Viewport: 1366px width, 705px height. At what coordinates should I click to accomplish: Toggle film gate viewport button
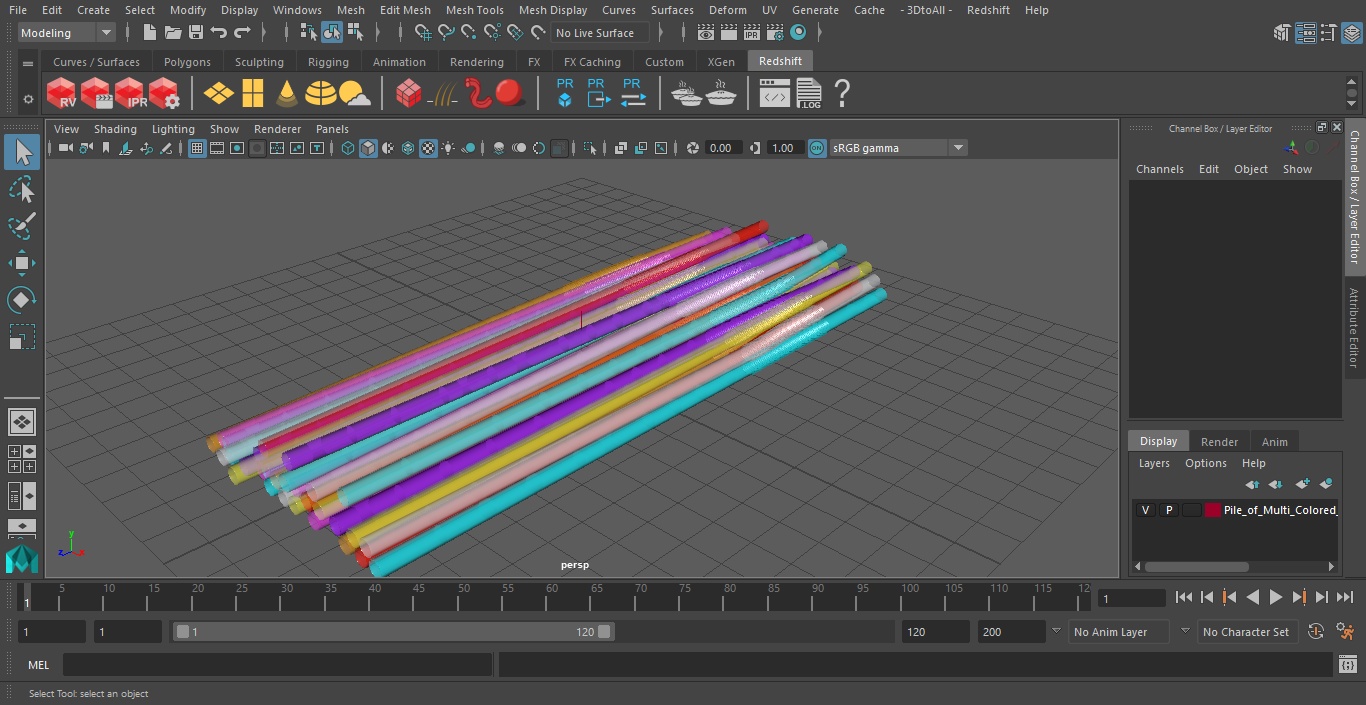(217, 148)
